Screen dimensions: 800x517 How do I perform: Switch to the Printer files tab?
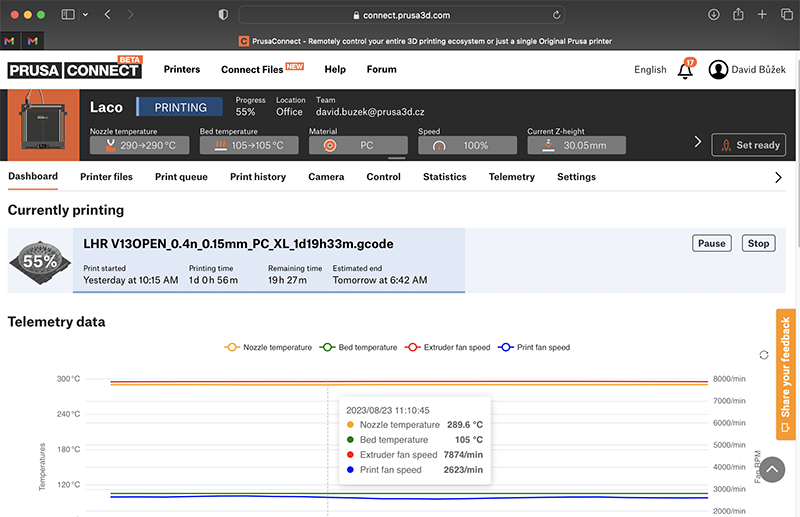tap(106, 177)
